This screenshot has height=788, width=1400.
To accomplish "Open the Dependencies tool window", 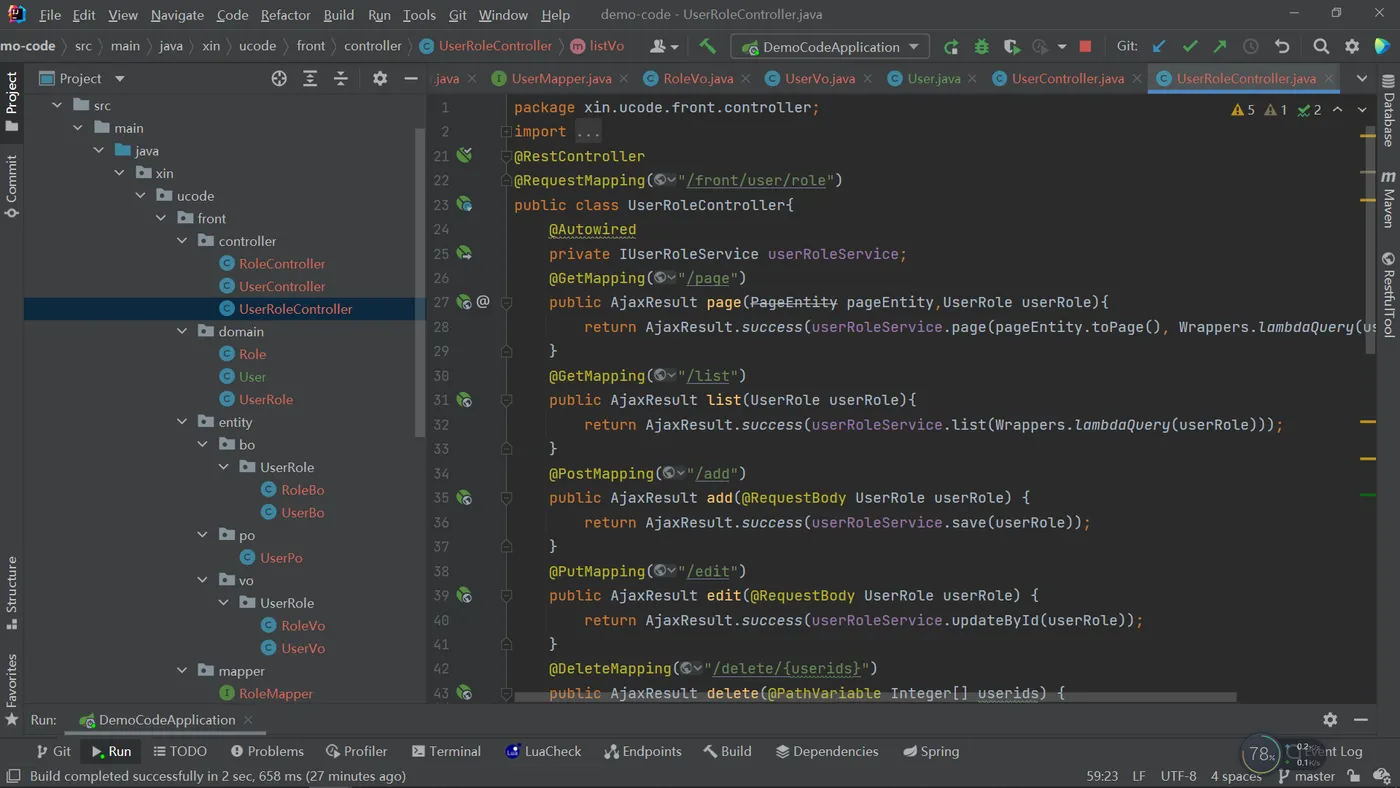I will click(x=827, y=751).
